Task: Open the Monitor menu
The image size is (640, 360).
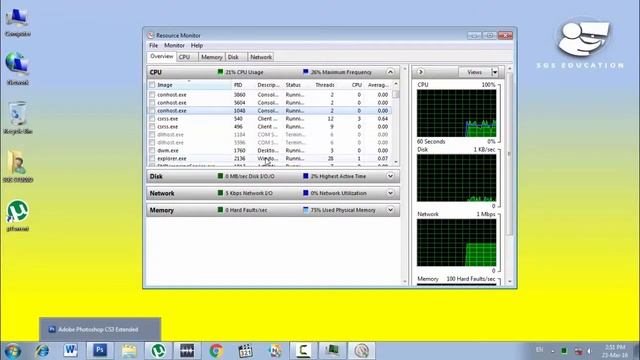Action: (174, 45)
